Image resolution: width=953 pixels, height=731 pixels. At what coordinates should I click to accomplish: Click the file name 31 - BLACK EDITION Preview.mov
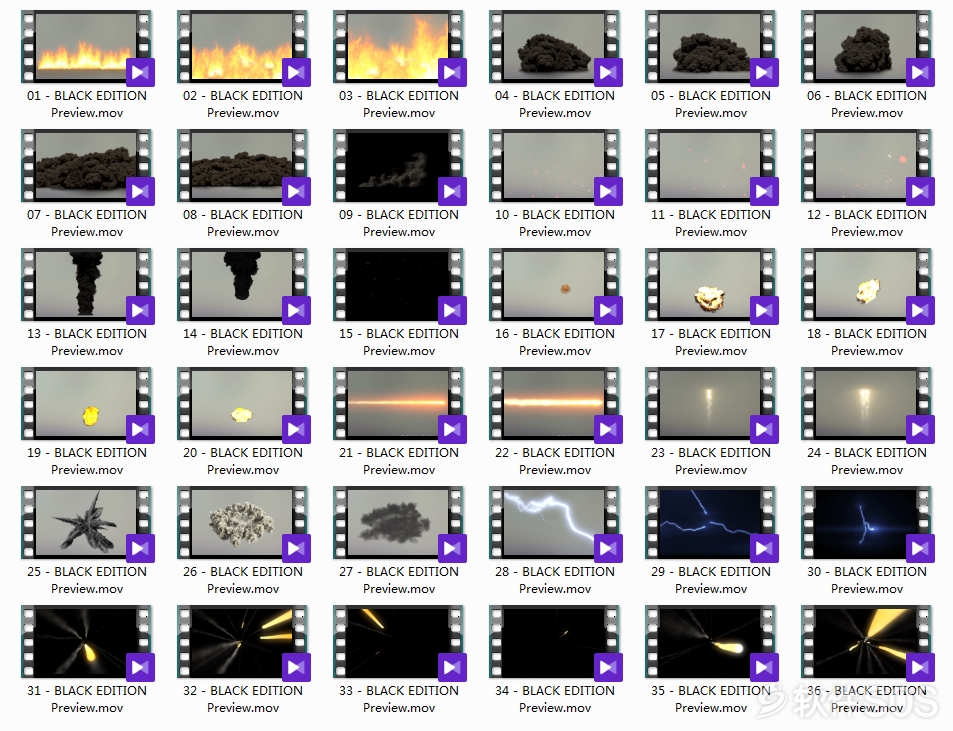(x=86, y=699)
